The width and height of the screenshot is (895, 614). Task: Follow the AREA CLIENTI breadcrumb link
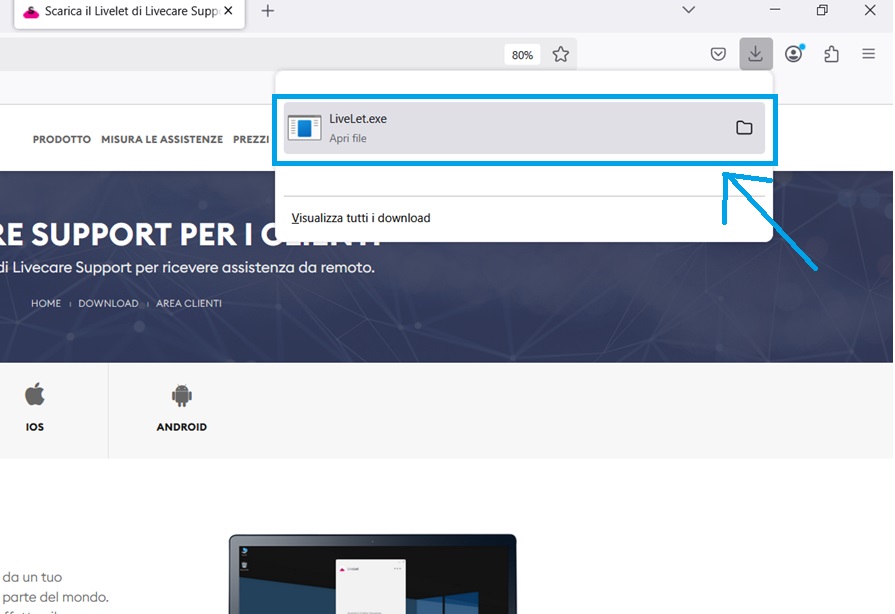(189, 303)
